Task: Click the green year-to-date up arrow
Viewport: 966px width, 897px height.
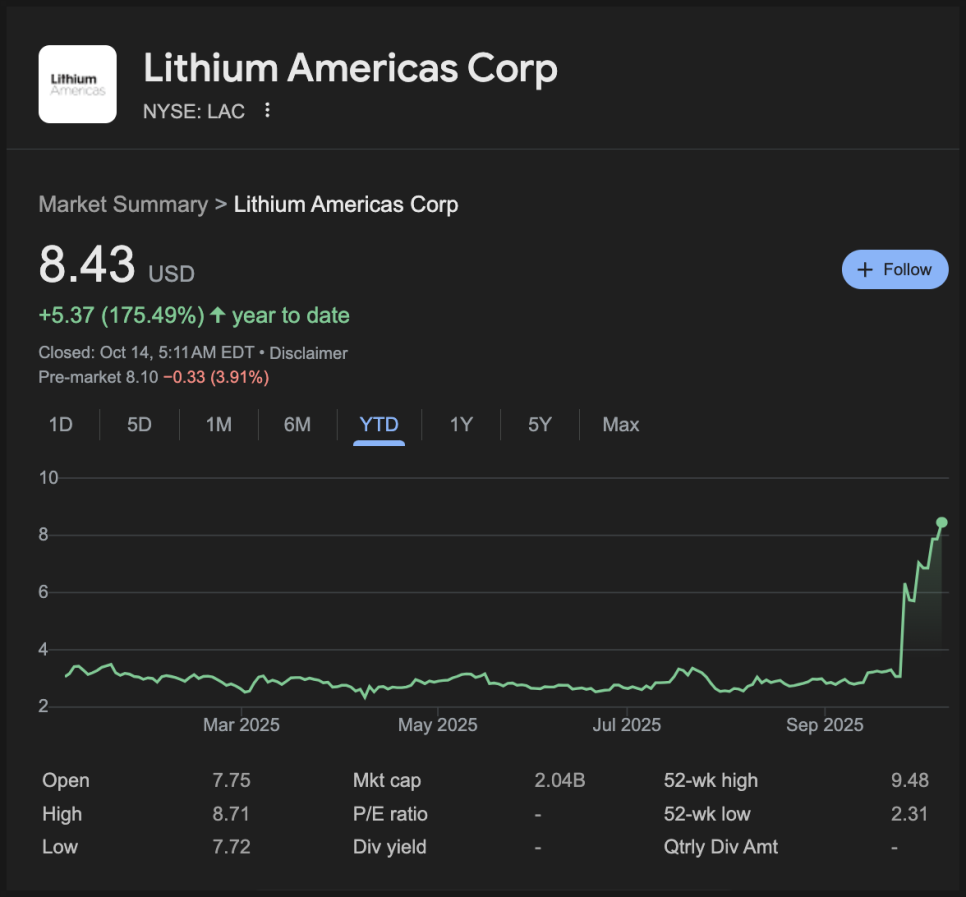Action: tap(216, 316)
